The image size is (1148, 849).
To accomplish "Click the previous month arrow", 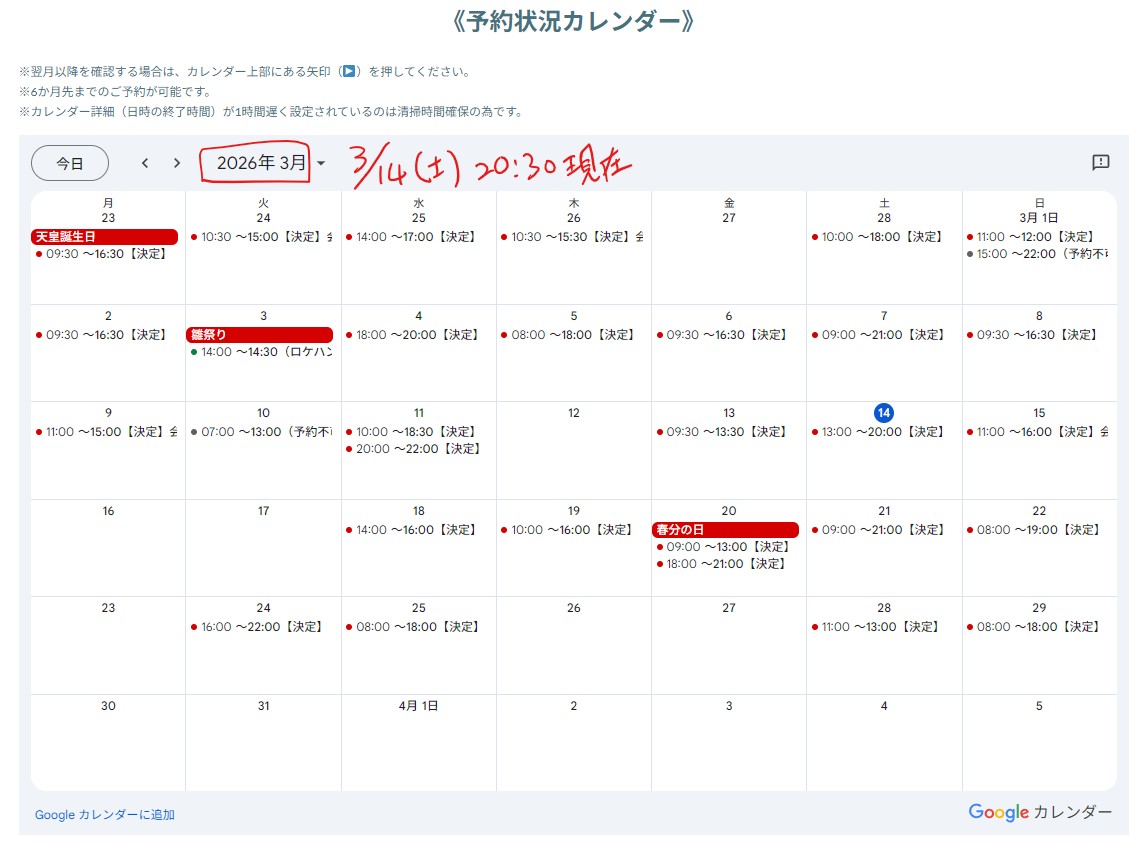I will pos(145,163).
